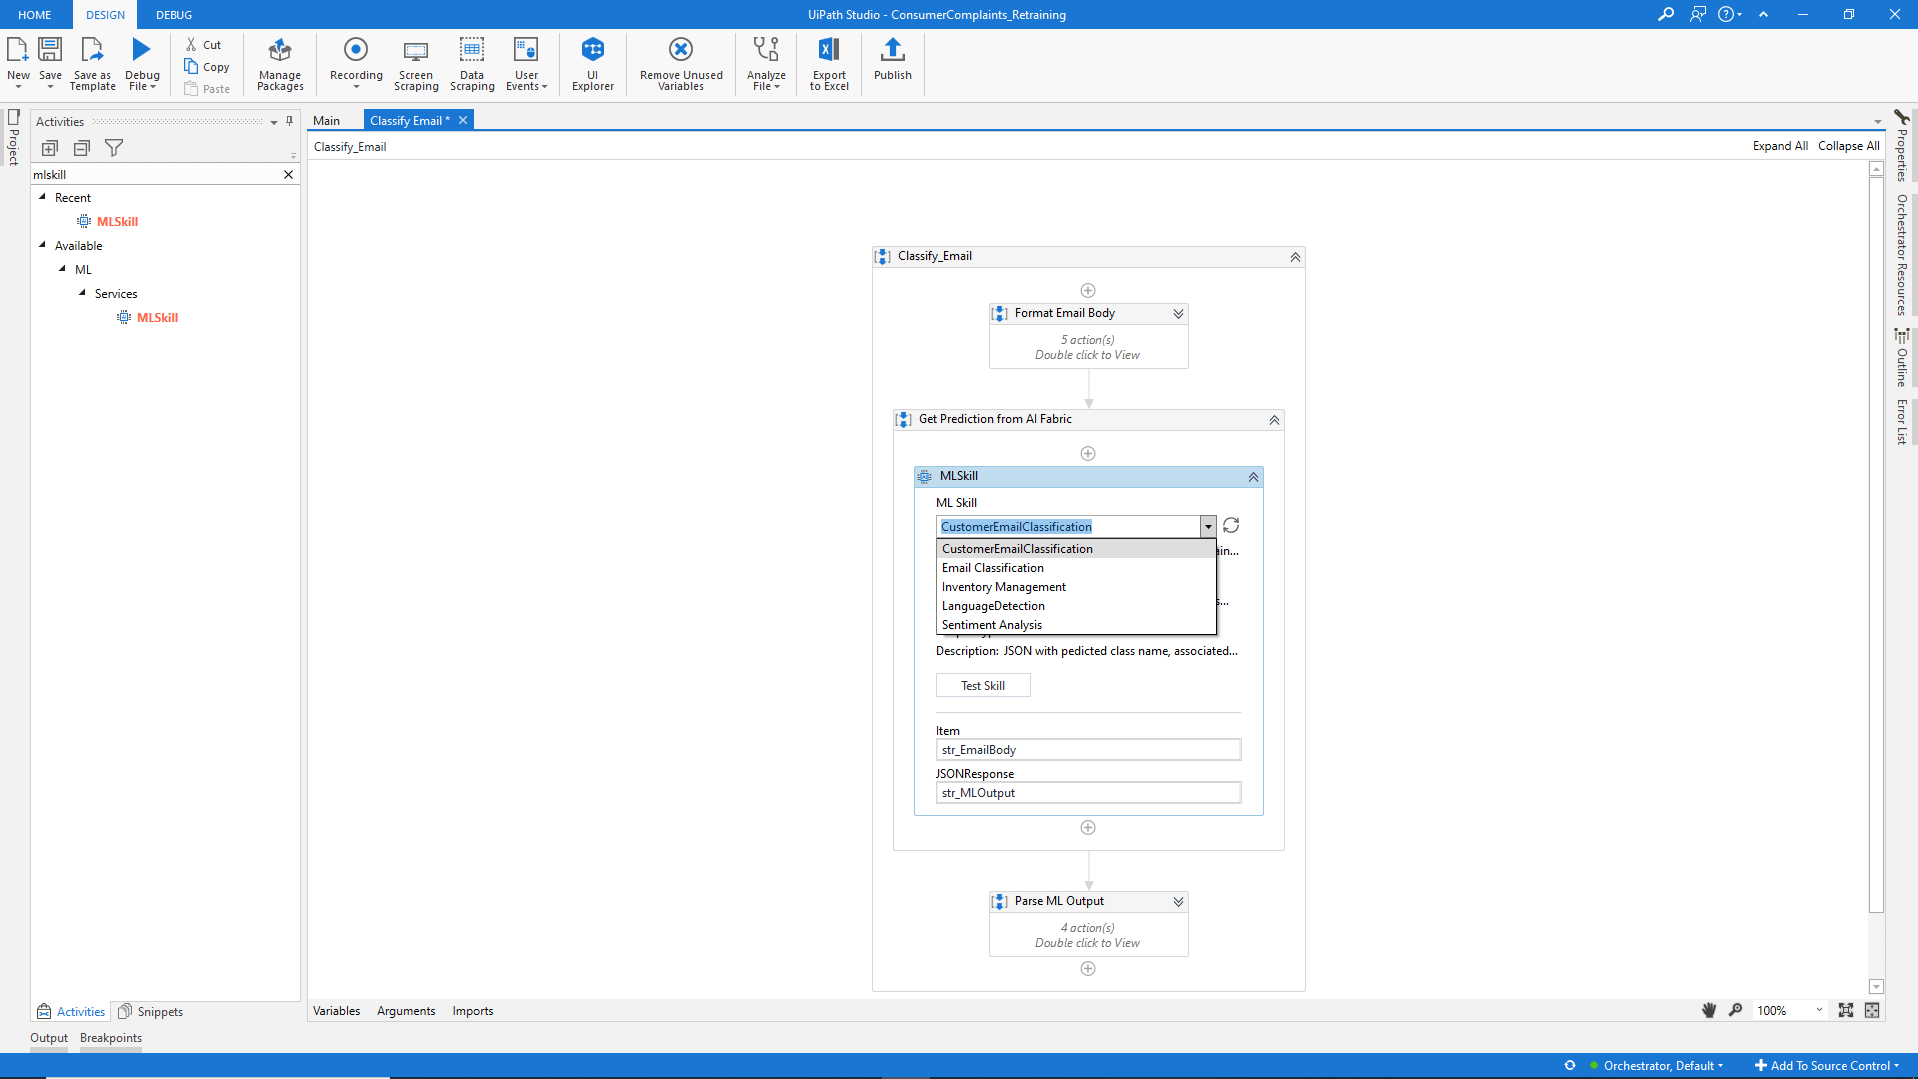Open Manage Packages

tap(280, 64)
